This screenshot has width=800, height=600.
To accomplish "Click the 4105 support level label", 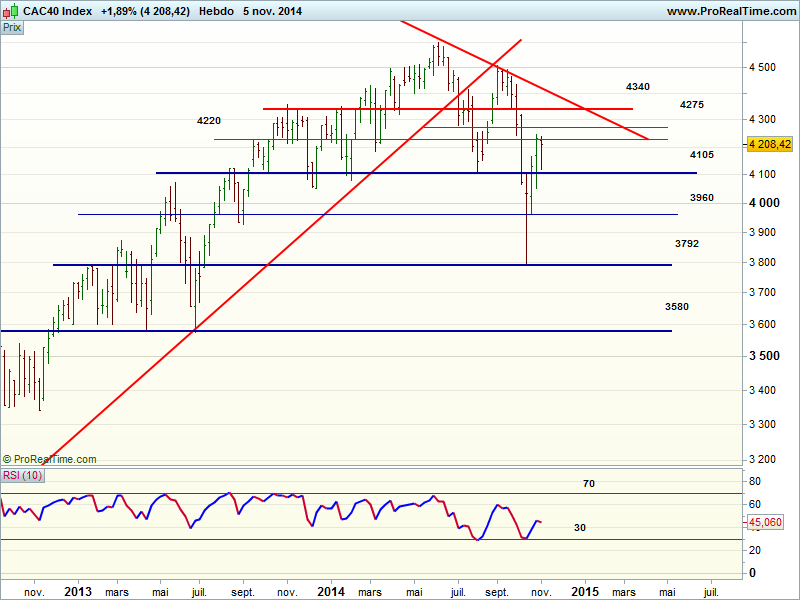I will tap(702, 155).
